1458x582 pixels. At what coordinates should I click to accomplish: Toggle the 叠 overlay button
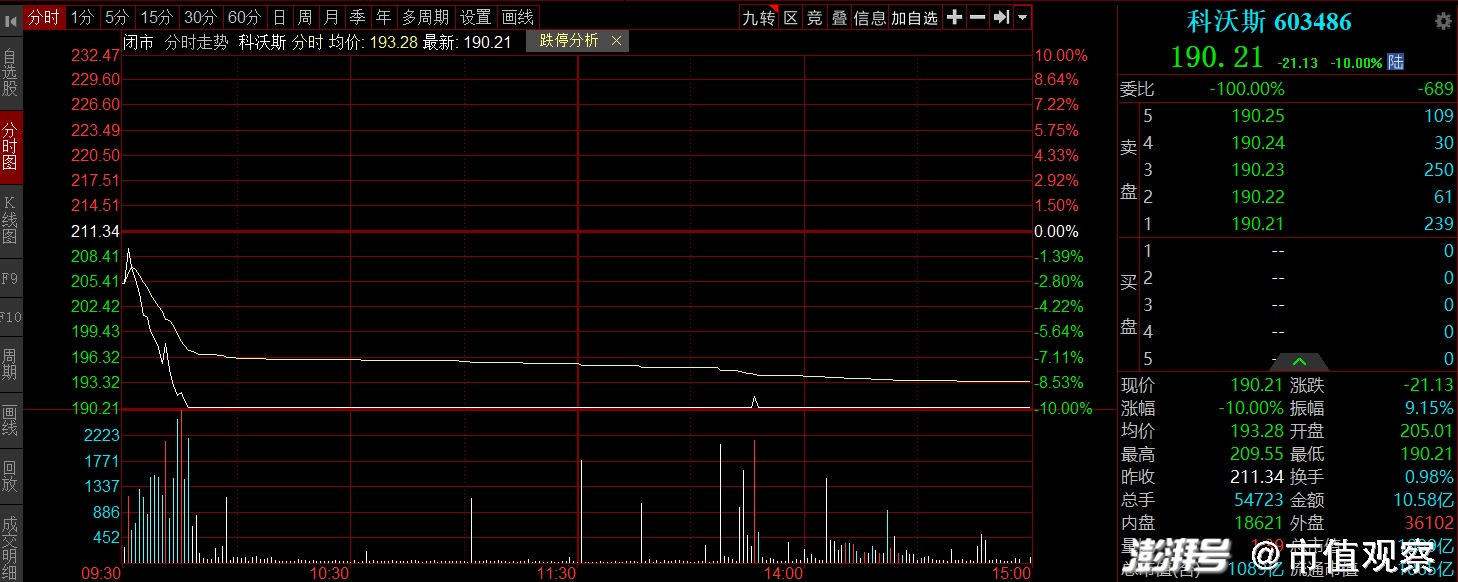click(x=839, y=17)
